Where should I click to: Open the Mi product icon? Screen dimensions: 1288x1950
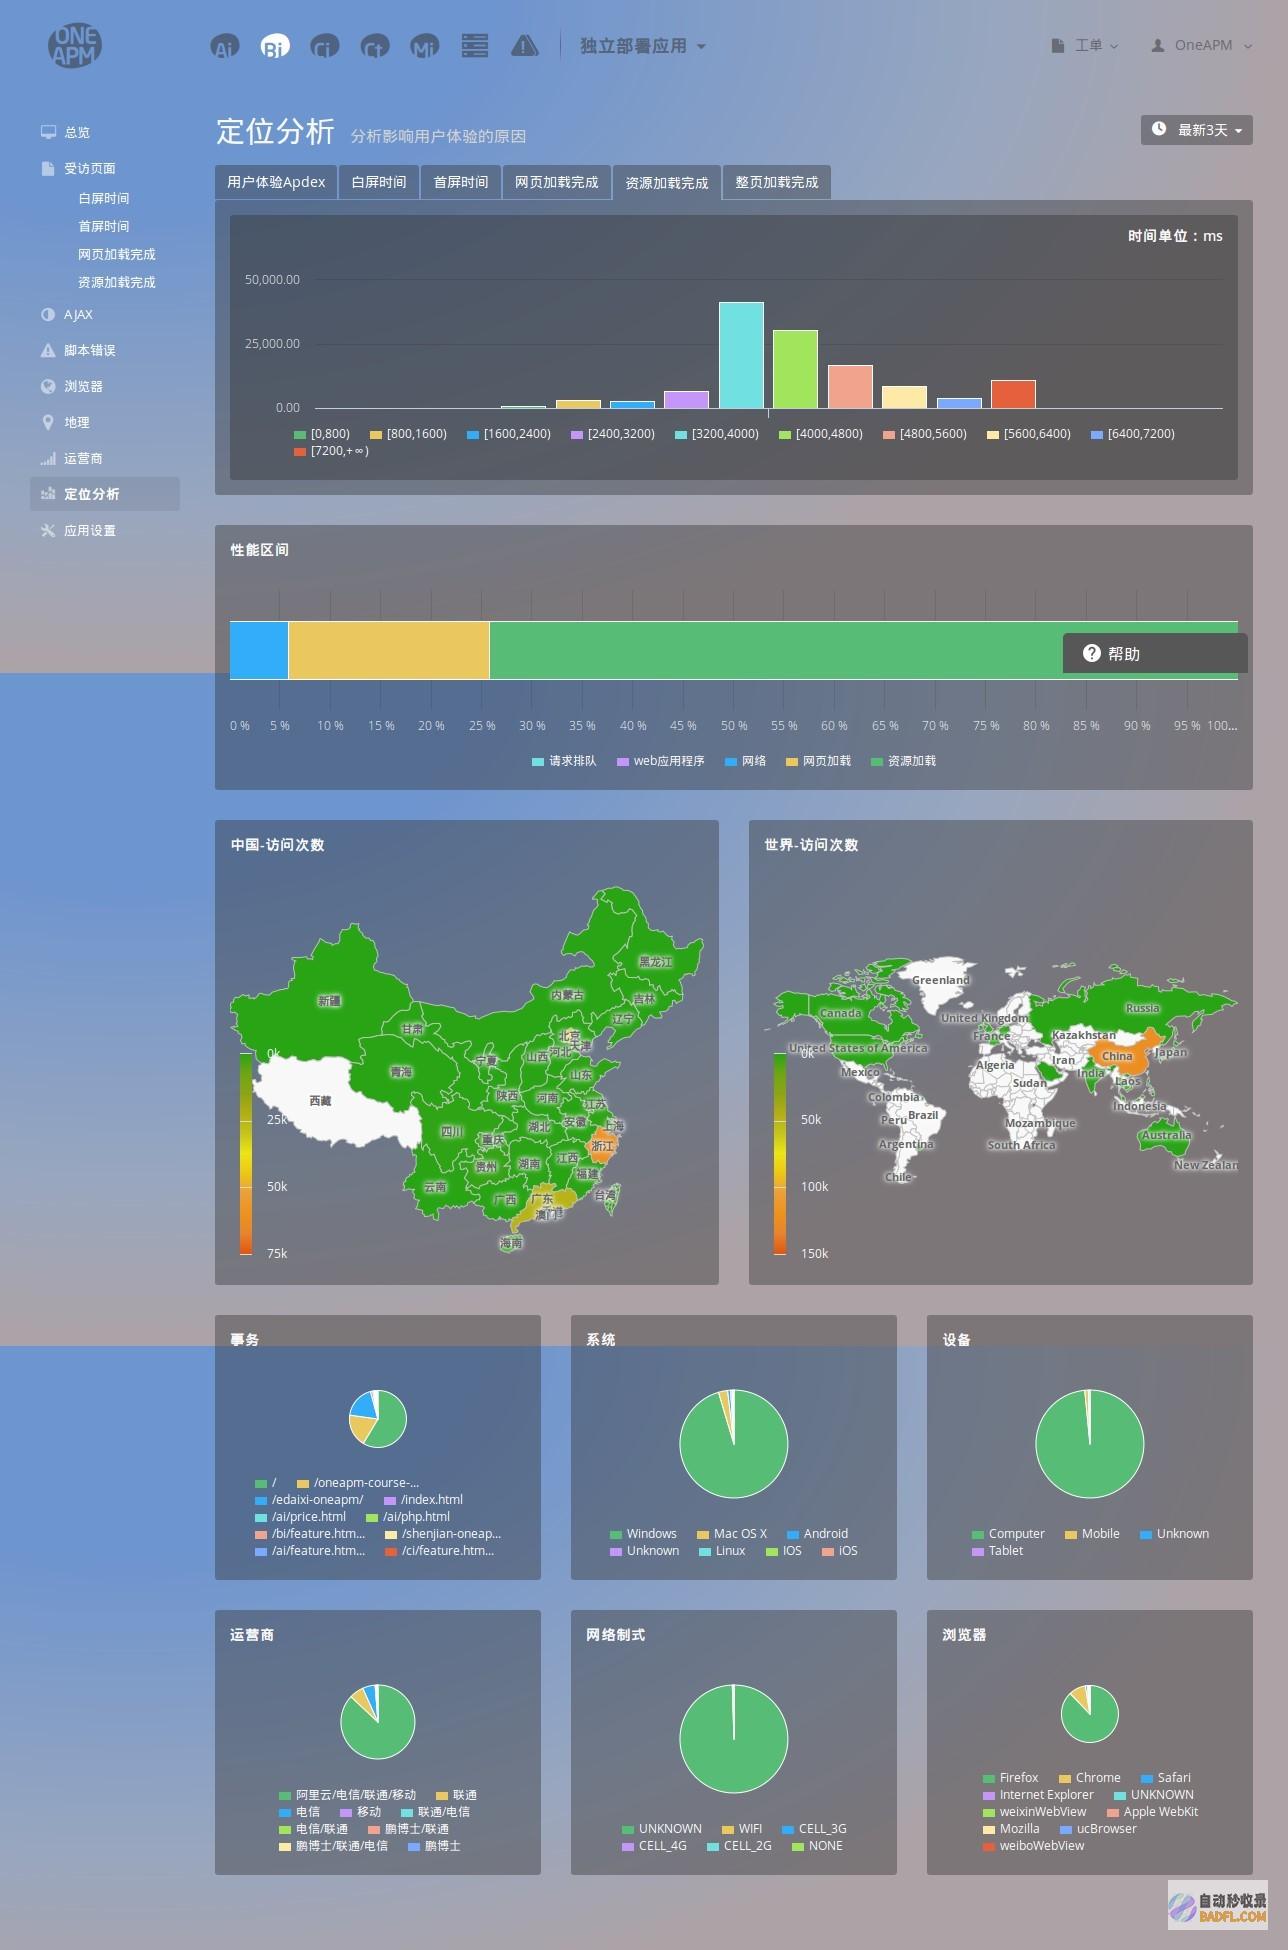pos(425,46)
